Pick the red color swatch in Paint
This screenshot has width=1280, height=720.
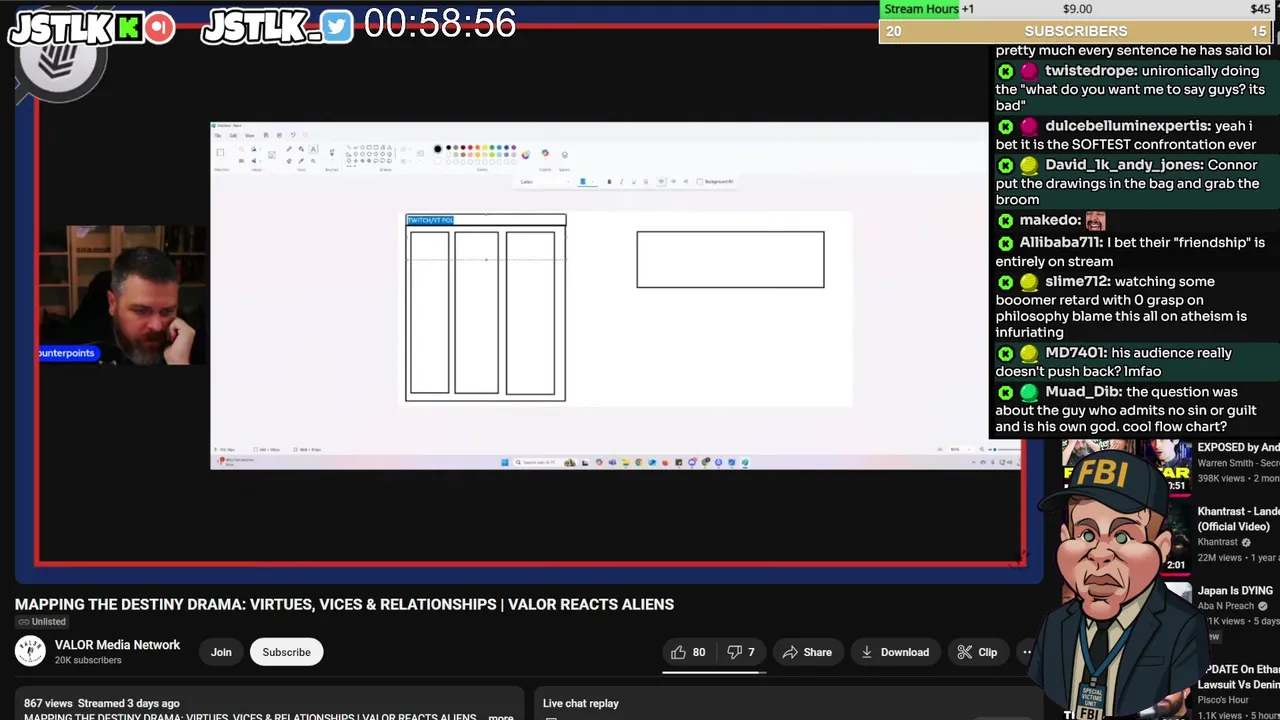tap(470, 147)
